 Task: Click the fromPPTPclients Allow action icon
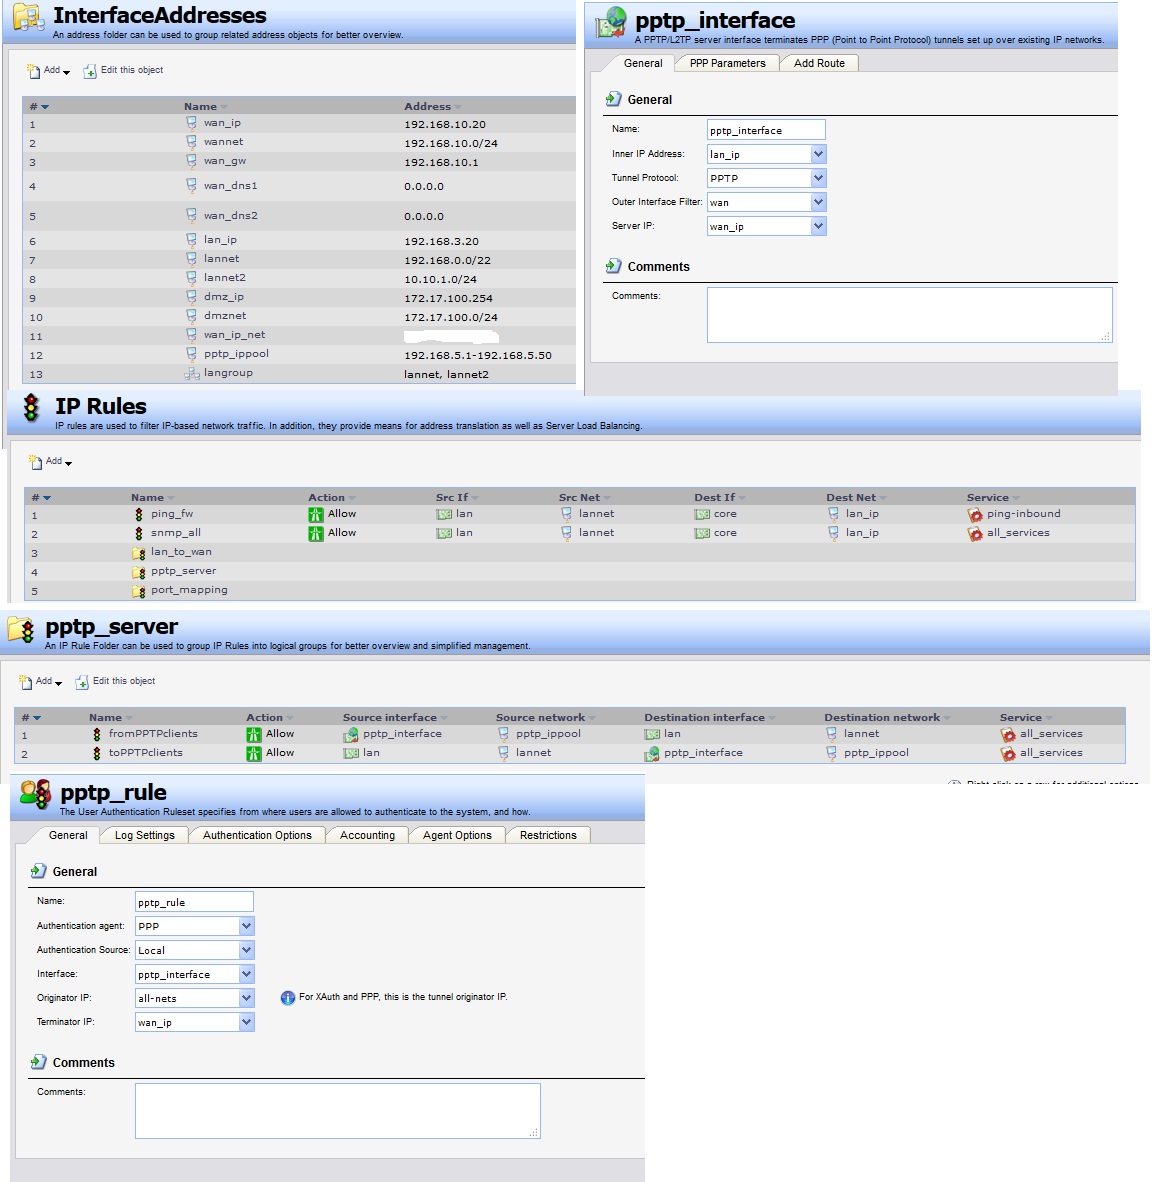(253, 735)
